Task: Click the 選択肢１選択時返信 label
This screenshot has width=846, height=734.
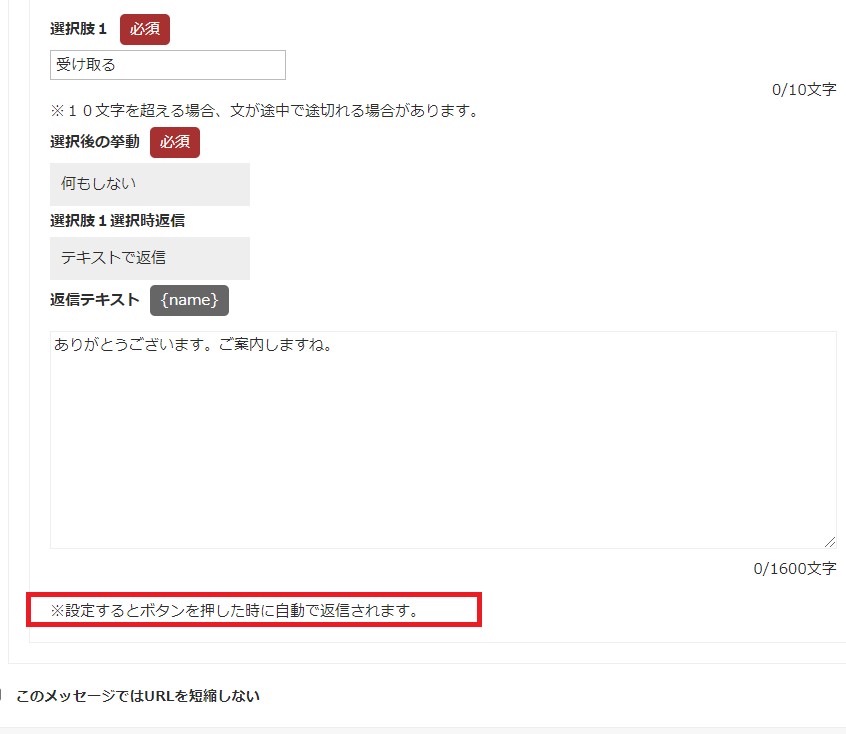Action: pos(118,221)
